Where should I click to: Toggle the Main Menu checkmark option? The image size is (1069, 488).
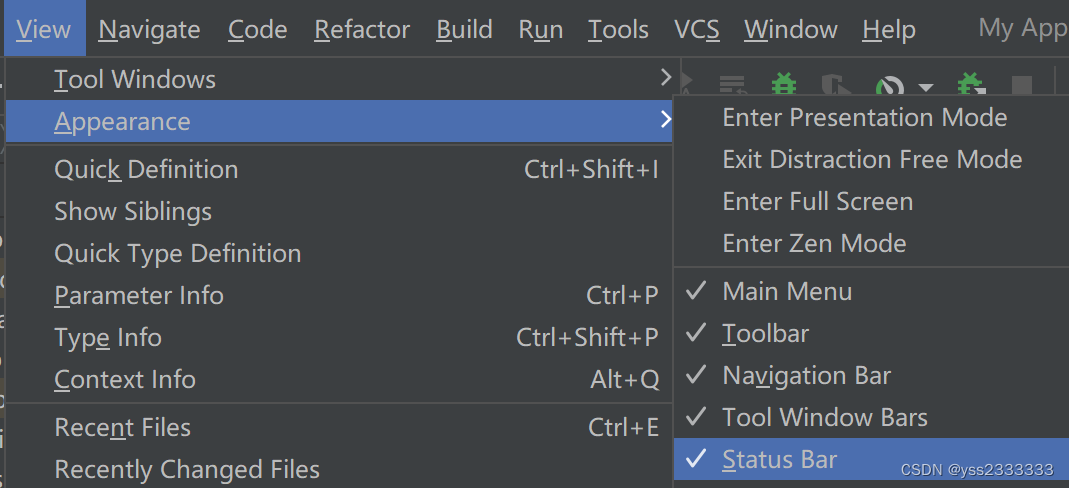787,292
